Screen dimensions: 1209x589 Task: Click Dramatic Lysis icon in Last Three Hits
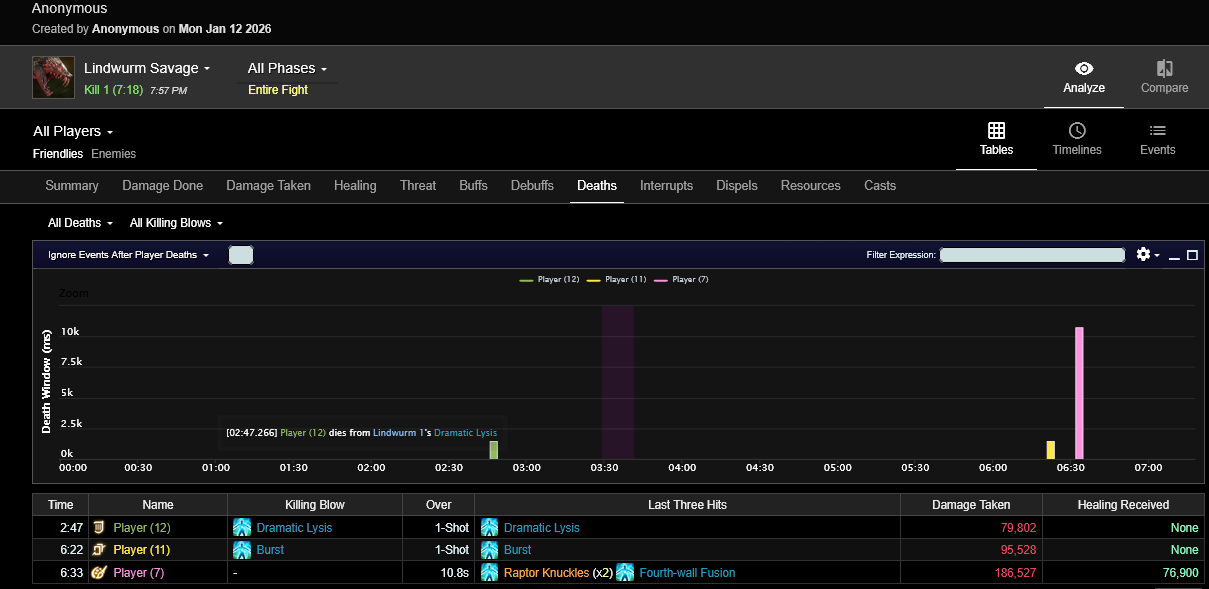[x=489, y=527]
